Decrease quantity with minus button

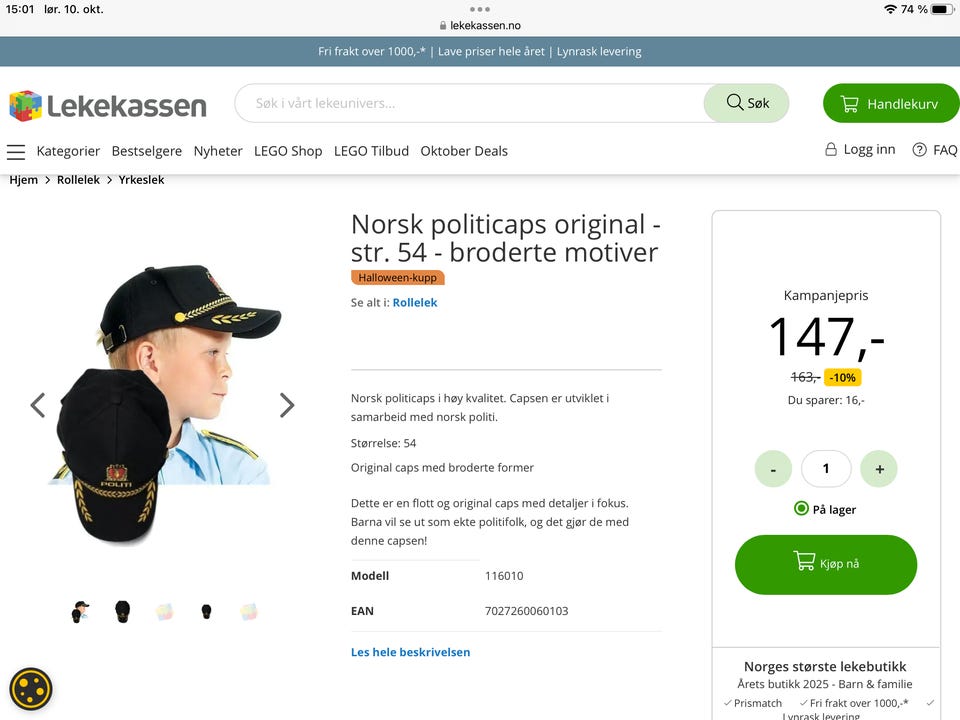[773, 469]
